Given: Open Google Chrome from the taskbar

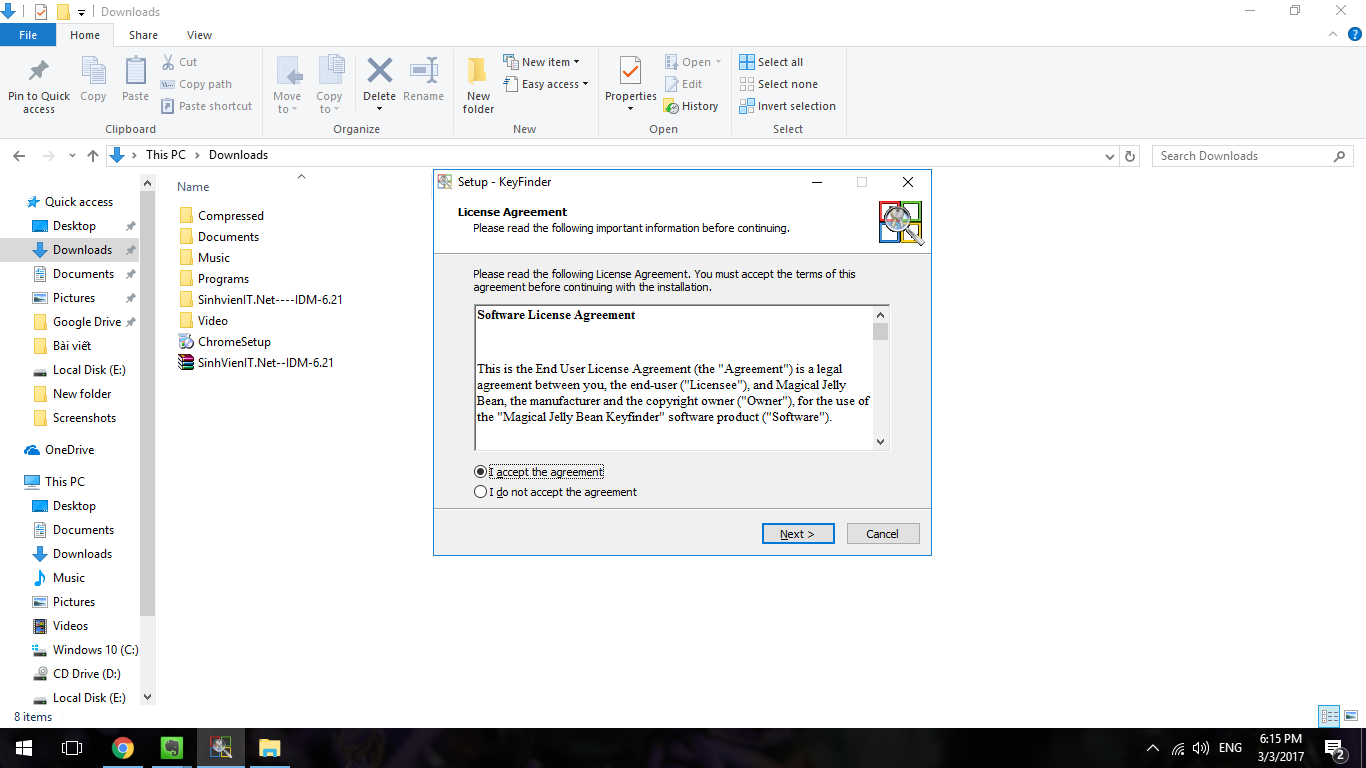Looking at the screenshot, I should (x=123, y=748).
